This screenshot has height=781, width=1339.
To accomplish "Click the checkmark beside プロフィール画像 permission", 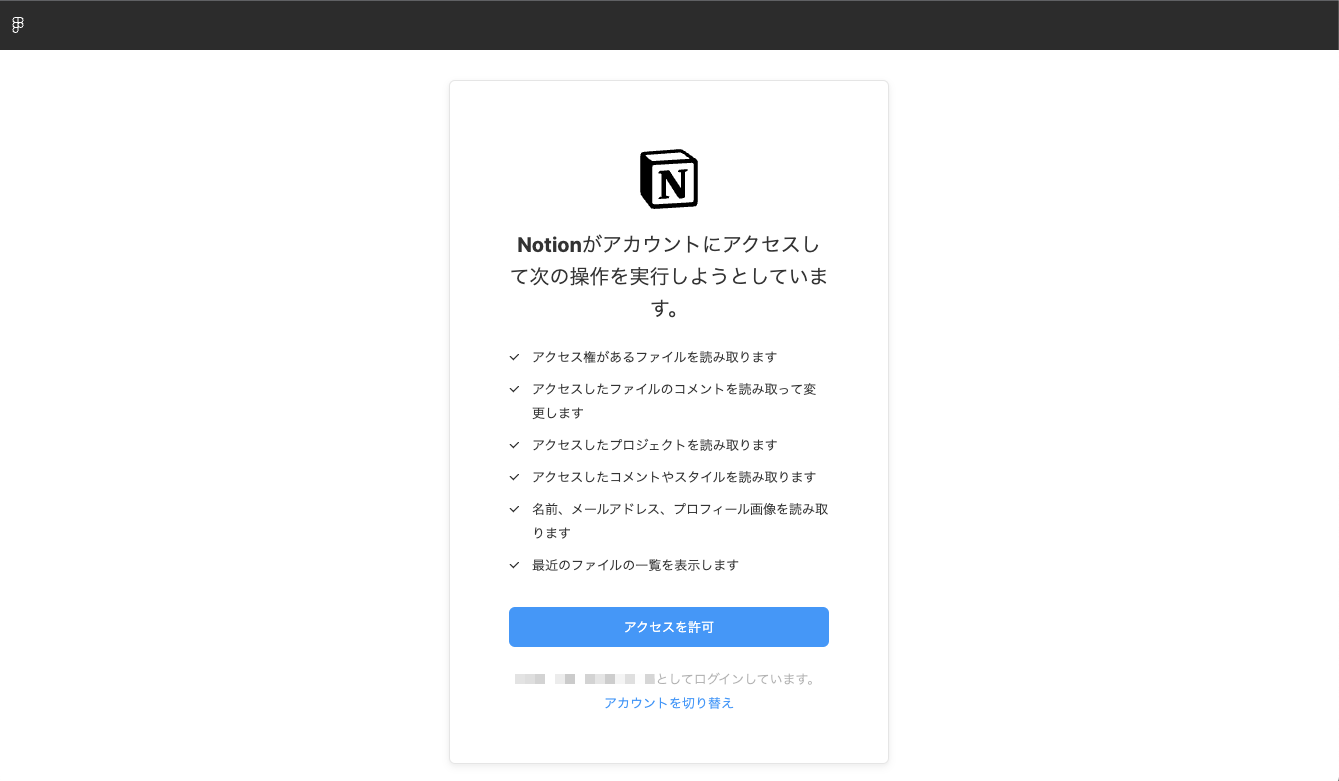I will [514, 509].
